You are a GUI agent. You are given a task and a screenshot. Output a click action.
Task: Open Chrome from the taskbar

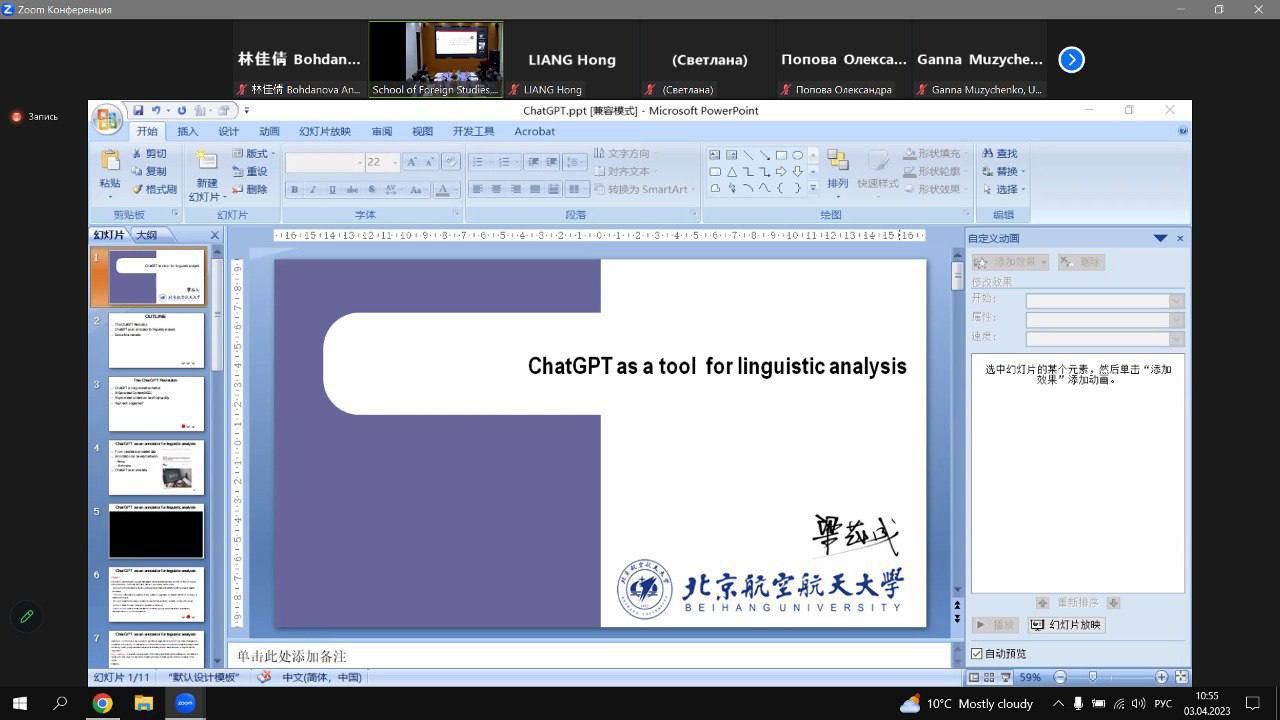click(x=102, y=703)
